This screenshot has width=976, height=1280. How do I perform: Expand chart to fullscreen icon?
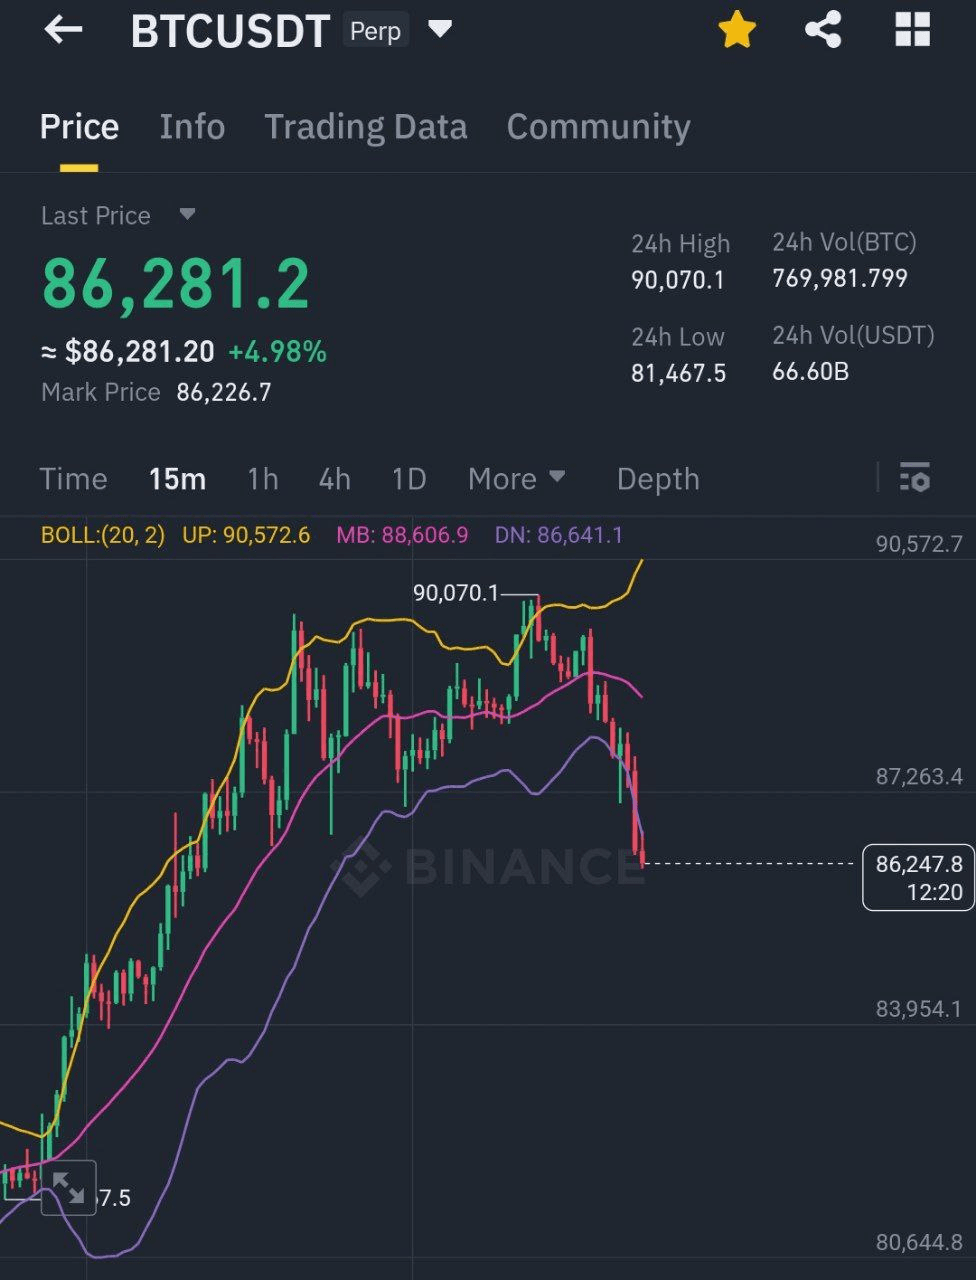point(68,1187)
